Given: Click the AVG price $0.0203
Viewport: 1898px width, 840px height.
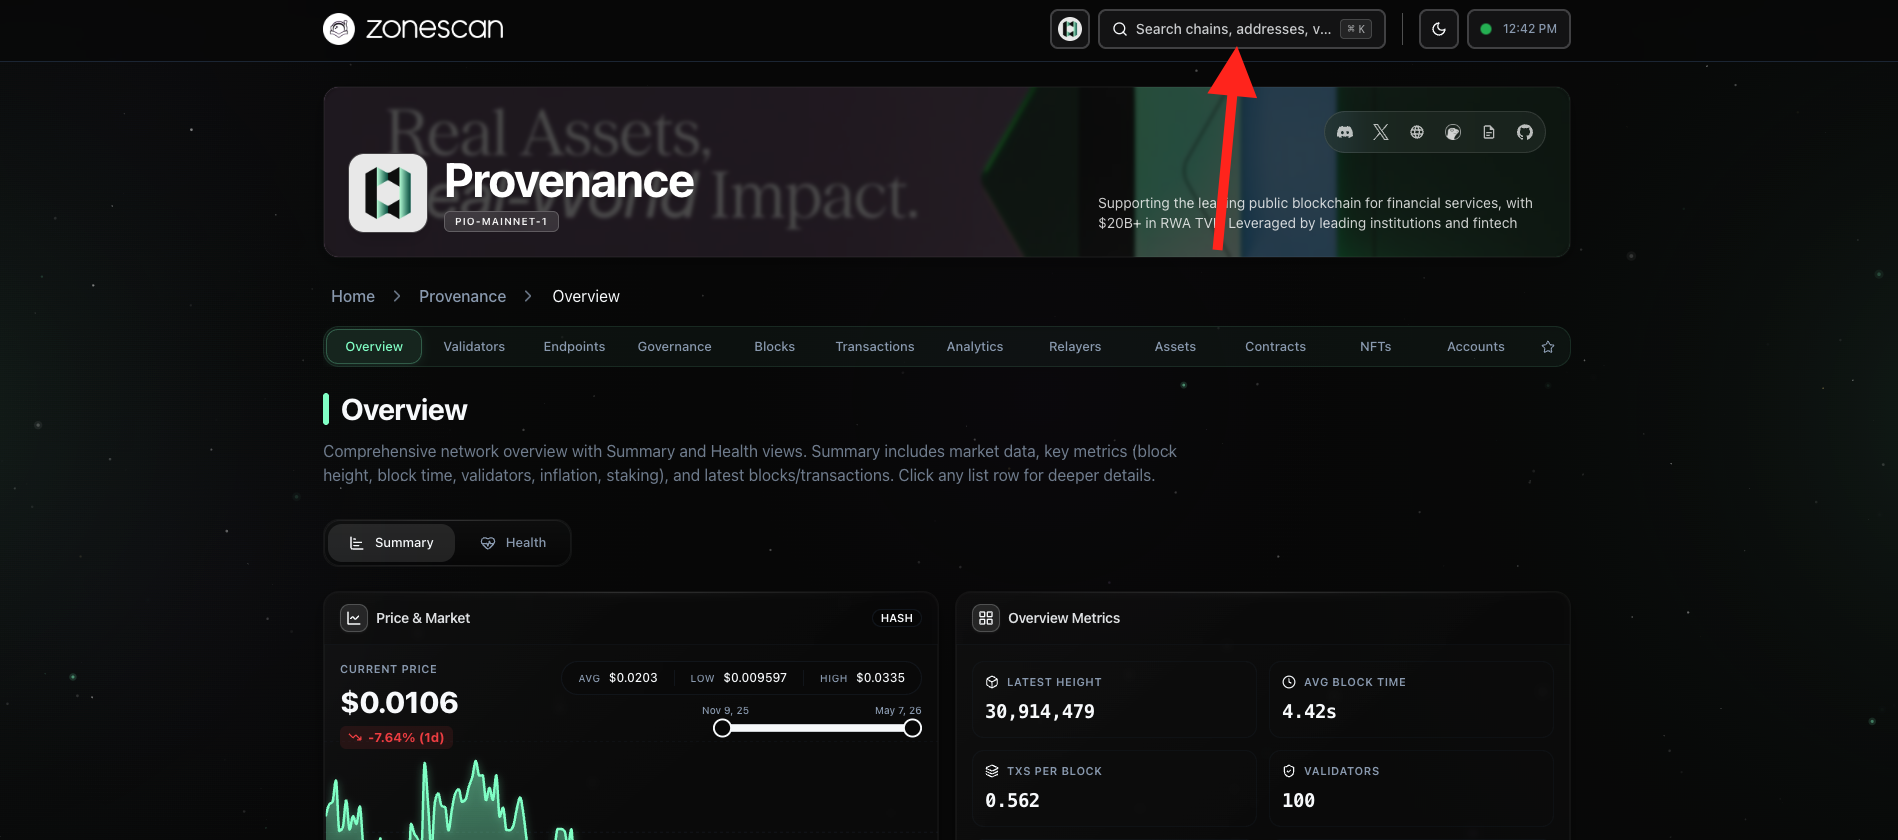Looking at the screenshot, I should (x=633, y=678).
